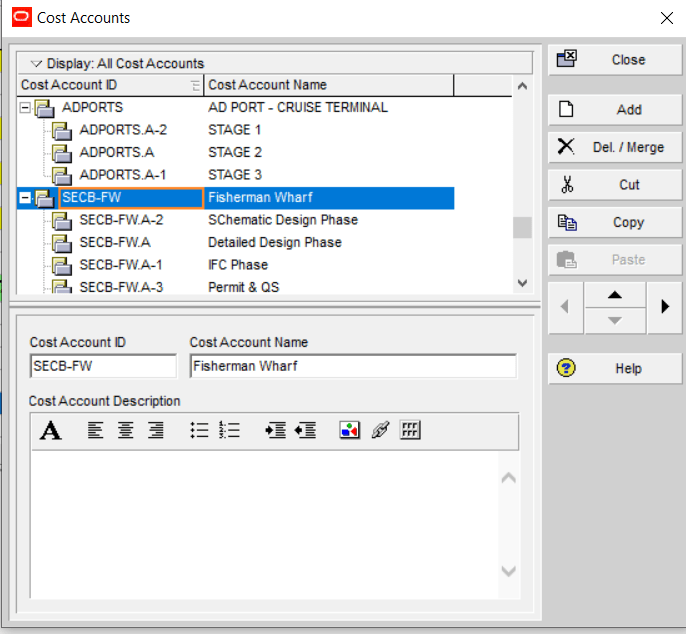Insert a numbered list
687x634 pixels.
tap(229, 430)
